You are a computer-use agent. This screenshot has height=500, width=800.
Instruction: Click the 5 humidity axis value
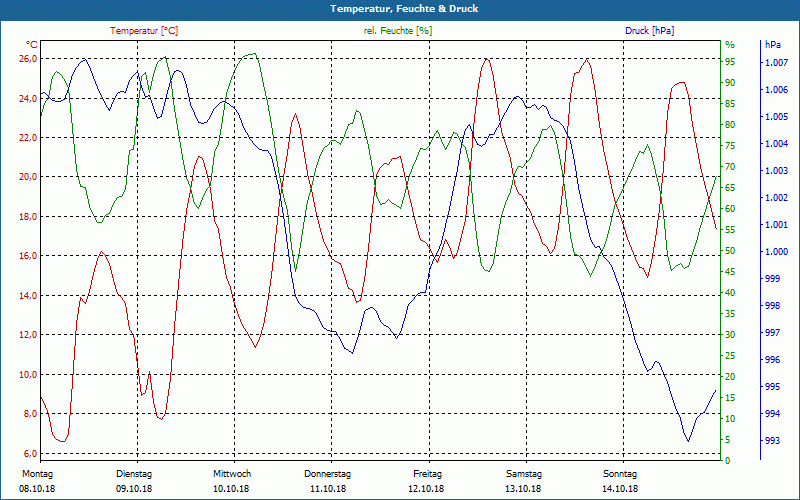click(x=728, y=440)
